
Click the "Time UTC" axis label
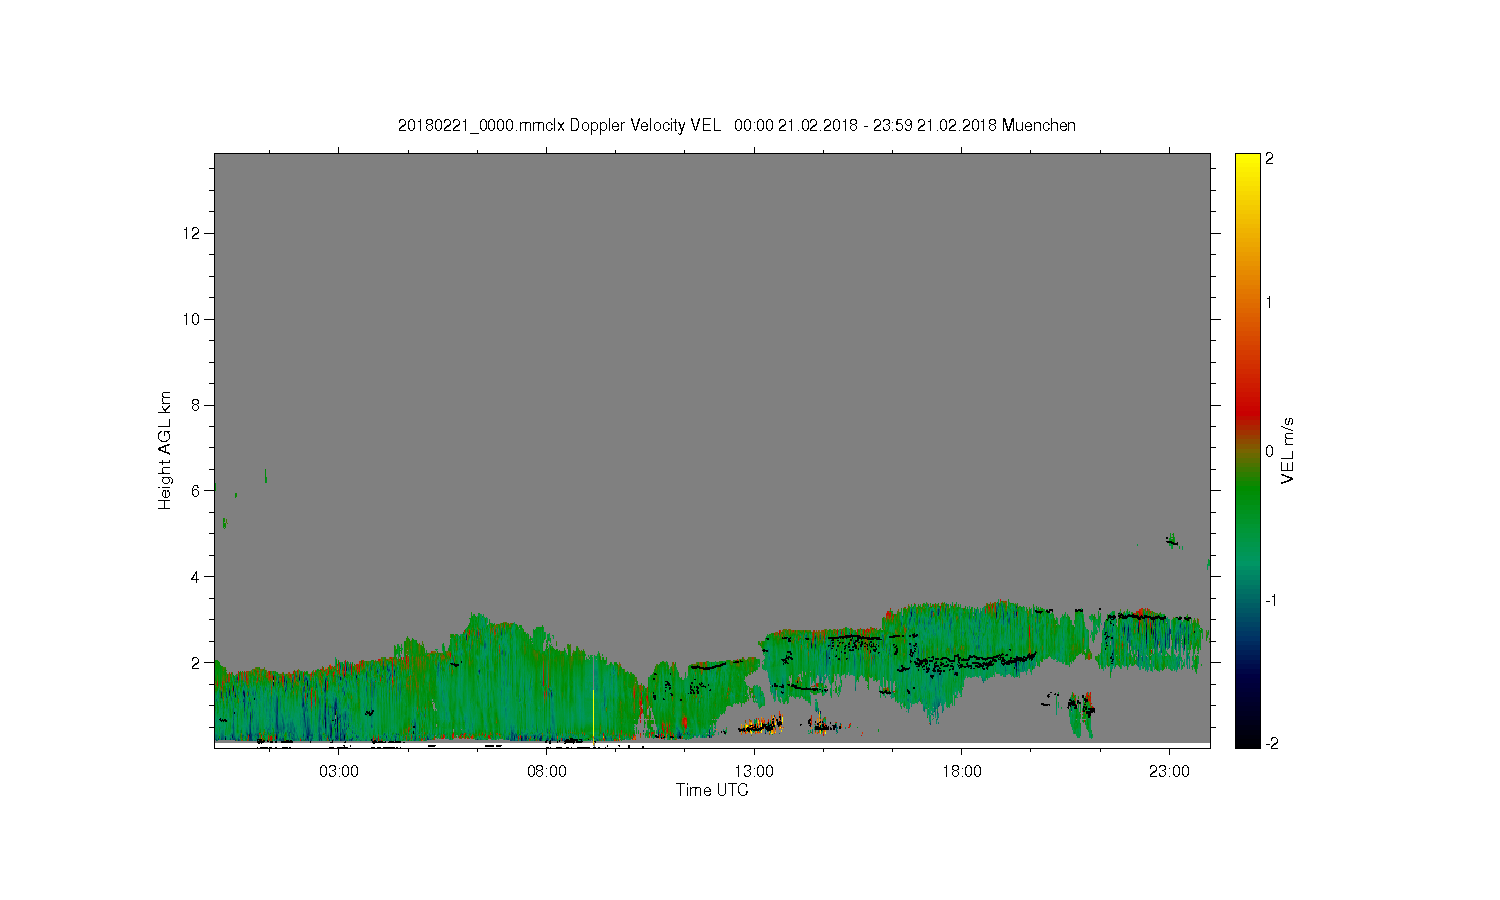pyautogui.click(x=712, y=790)
